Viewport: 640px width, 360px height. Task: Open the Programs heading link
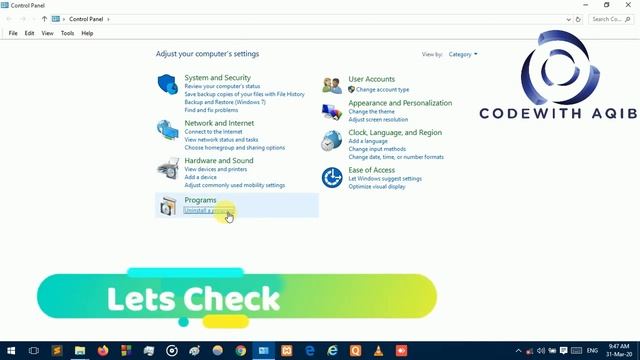click(200, 200)
